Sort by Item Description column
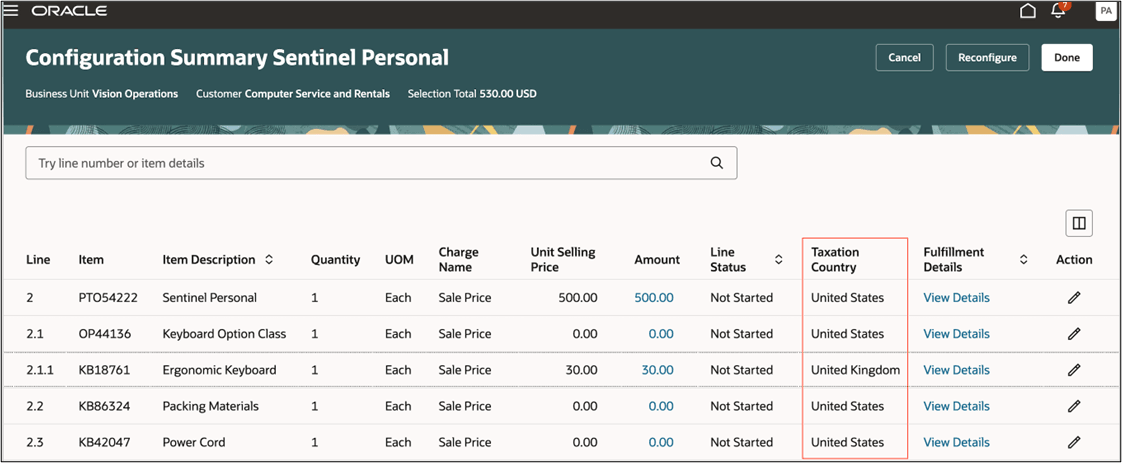The height and width of the screenshot is (463, 1122). pyautogui.click(x=269, y=260)
